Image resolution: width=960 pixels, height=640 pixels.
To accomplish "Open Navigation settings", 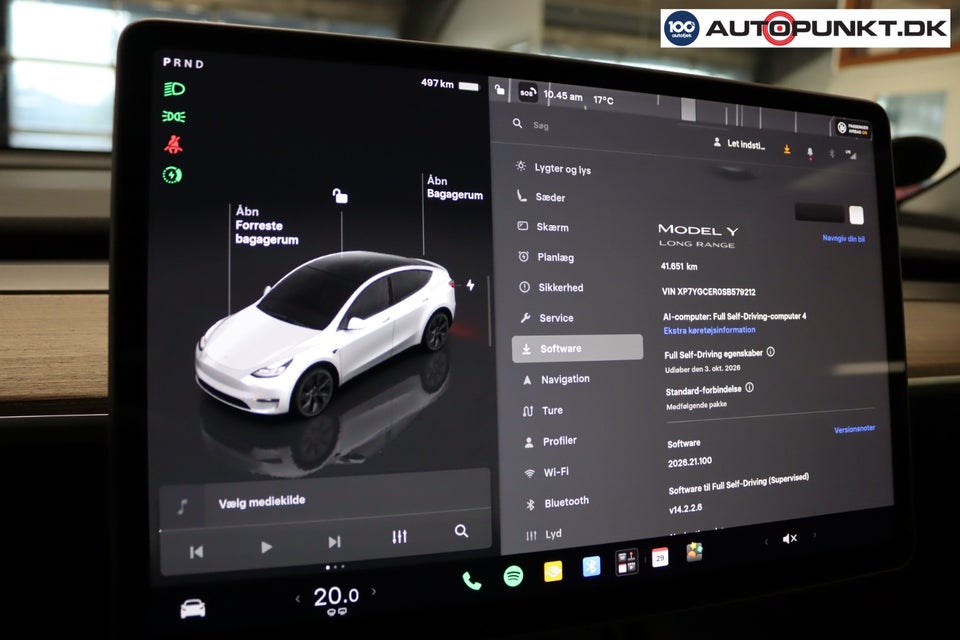I will [x=556, y=380].
